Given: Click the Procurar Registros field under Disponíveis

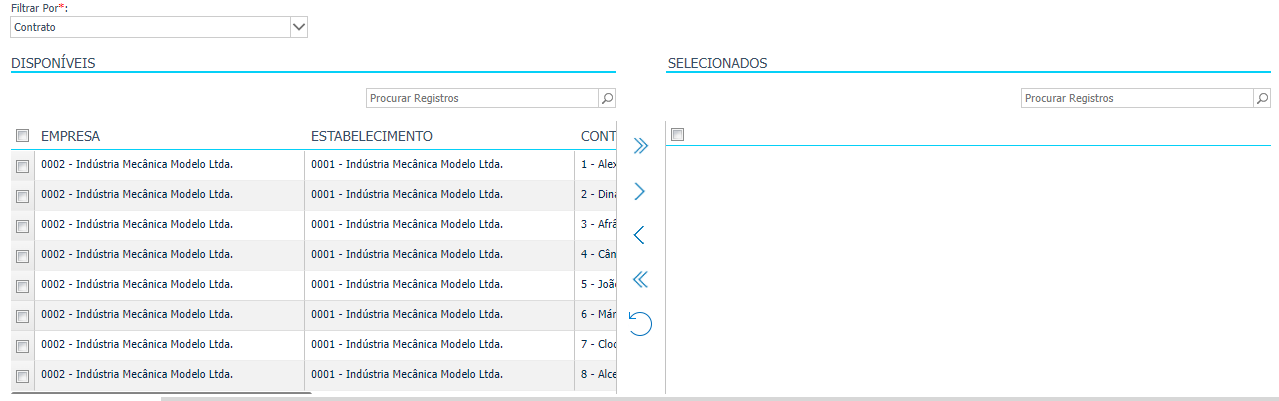Looking at the screenshot, I should coord(482,98).
